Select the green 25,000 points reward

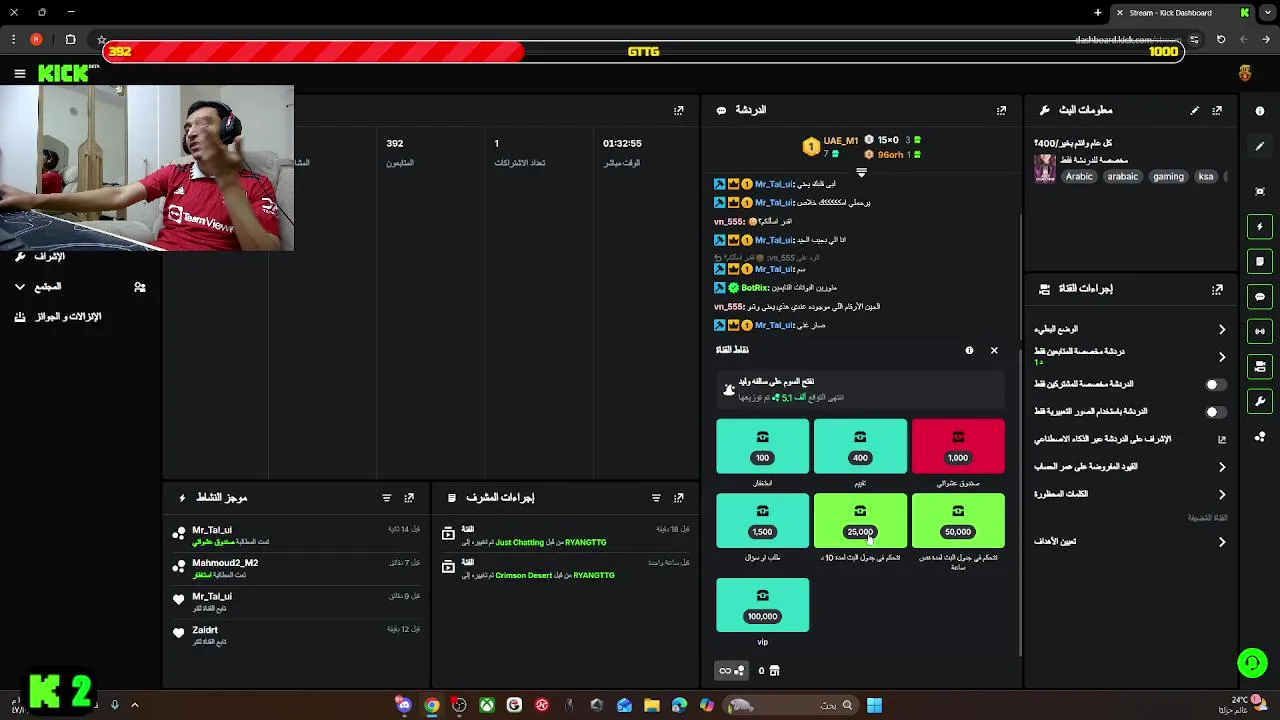pos(860,520)
